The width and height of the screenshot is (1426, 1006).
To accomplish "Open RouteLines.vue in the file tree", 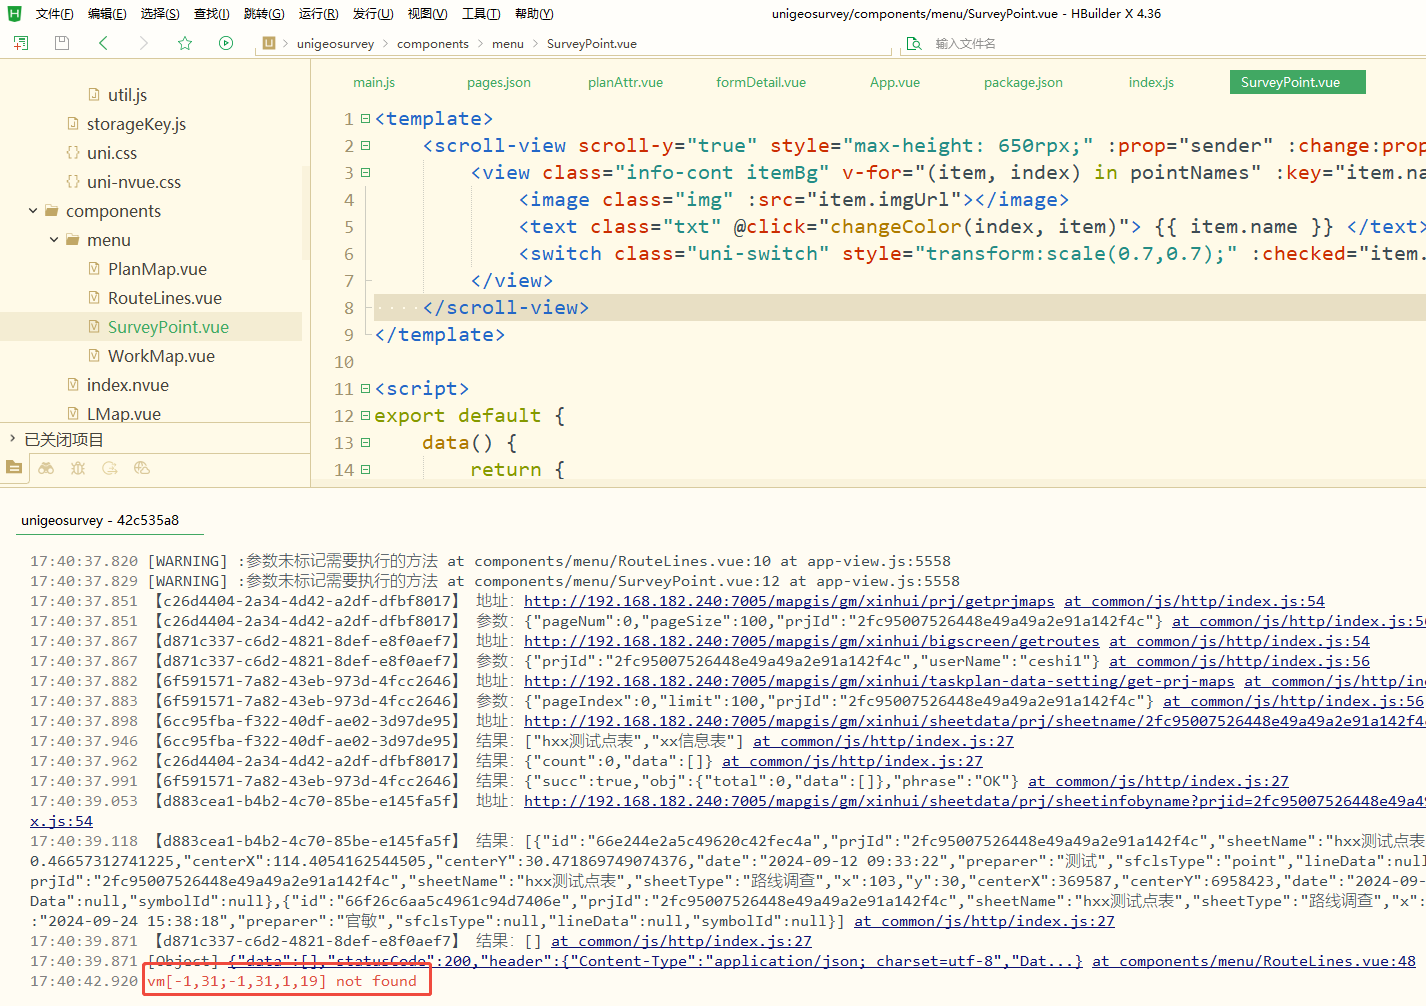I will point(165,297).
